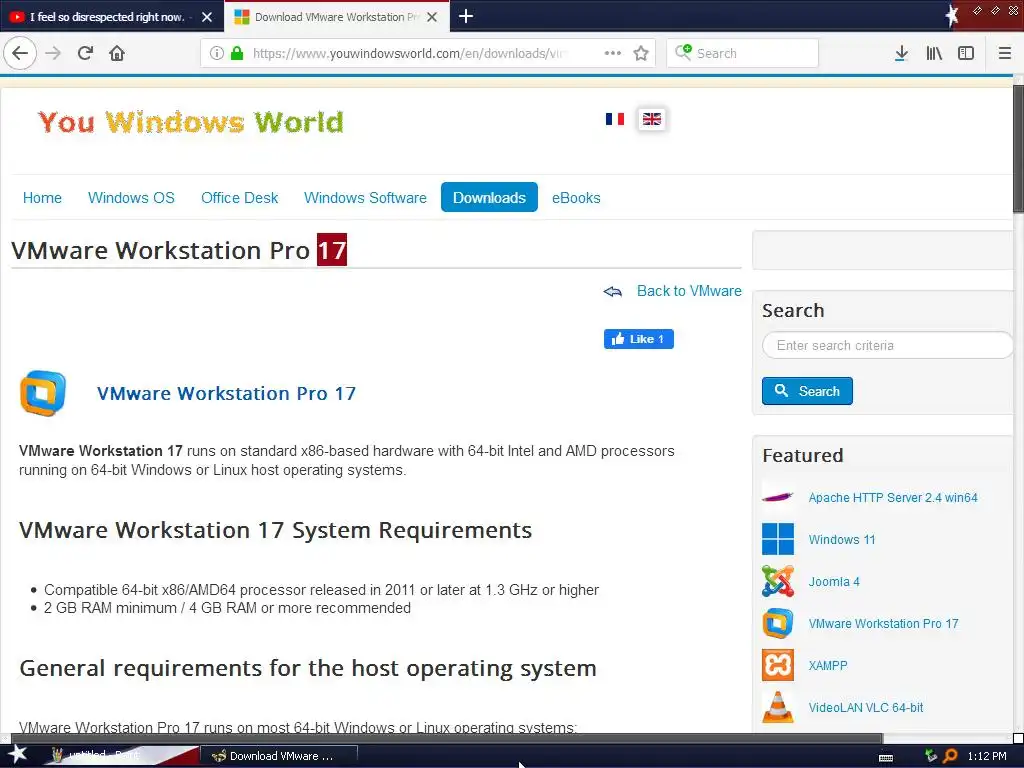This screenshot has width=1024, height=768.
Task: Open the Windows Software menu item
Action: click(x=365, y=198)
